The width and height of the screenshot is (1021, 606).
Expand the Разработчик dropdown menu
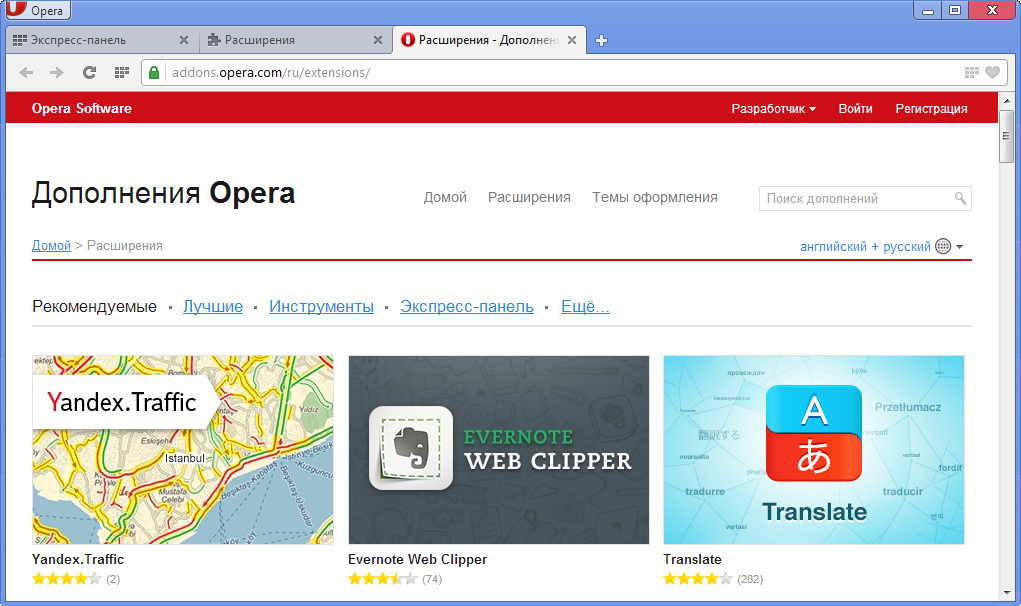773,109
